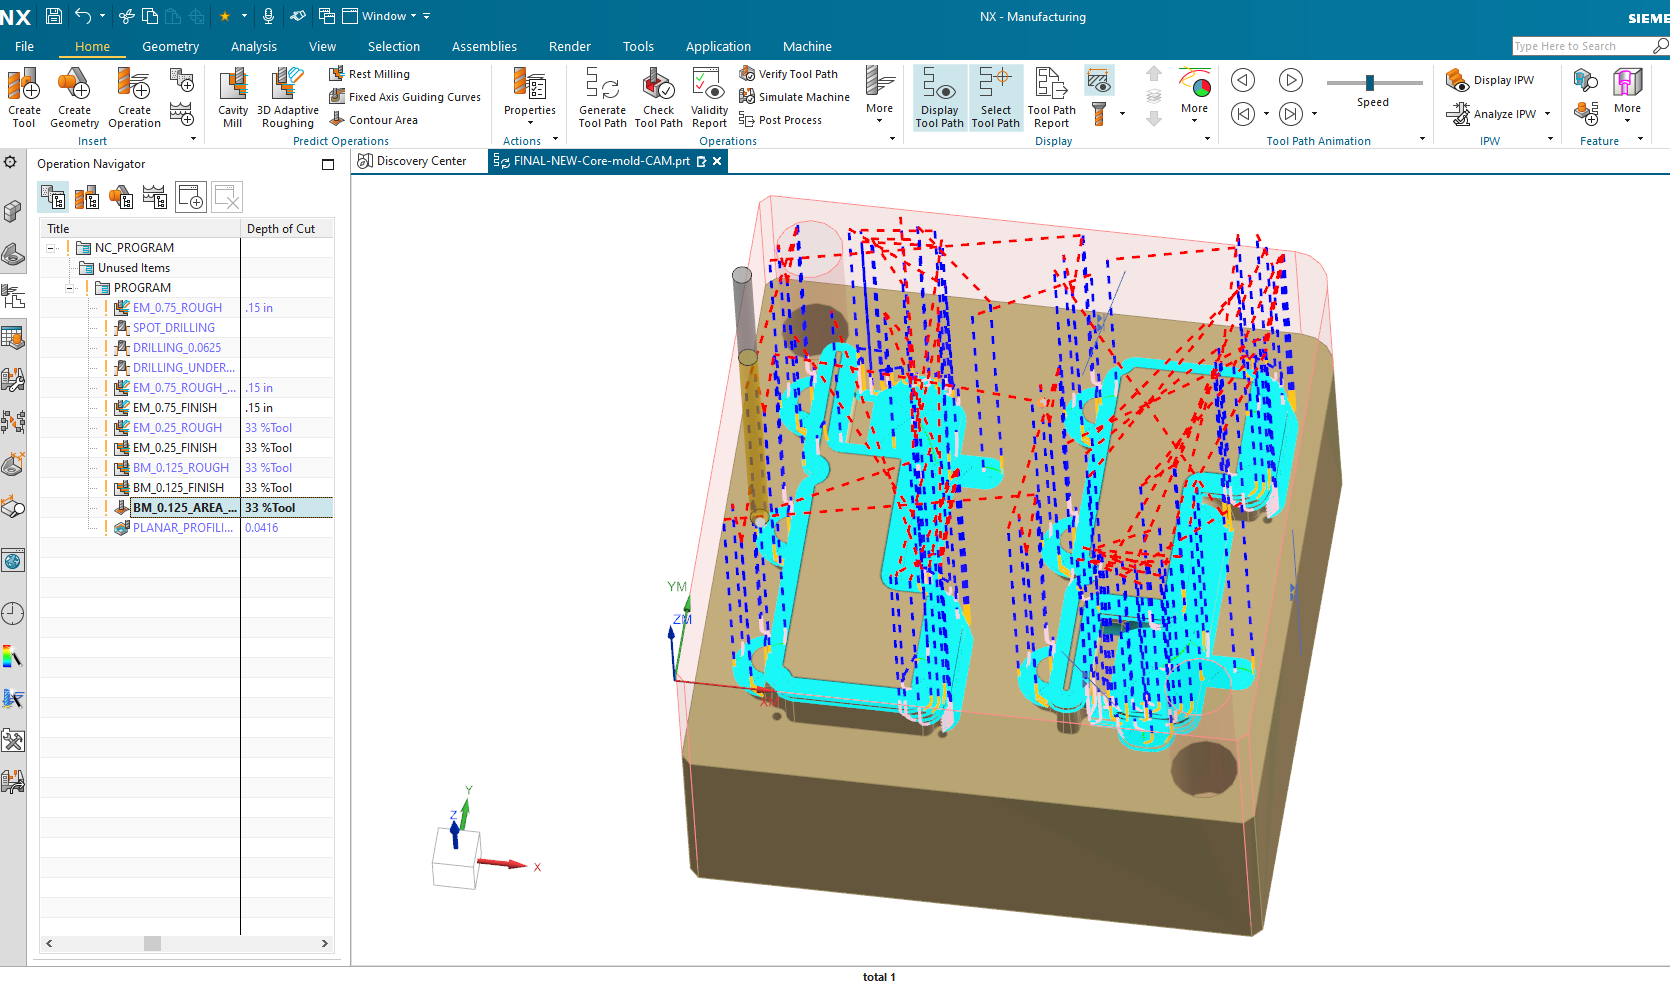Play tool path animation backward
This screenshot has width=1670, height=986.
(x=1243, y=80)
